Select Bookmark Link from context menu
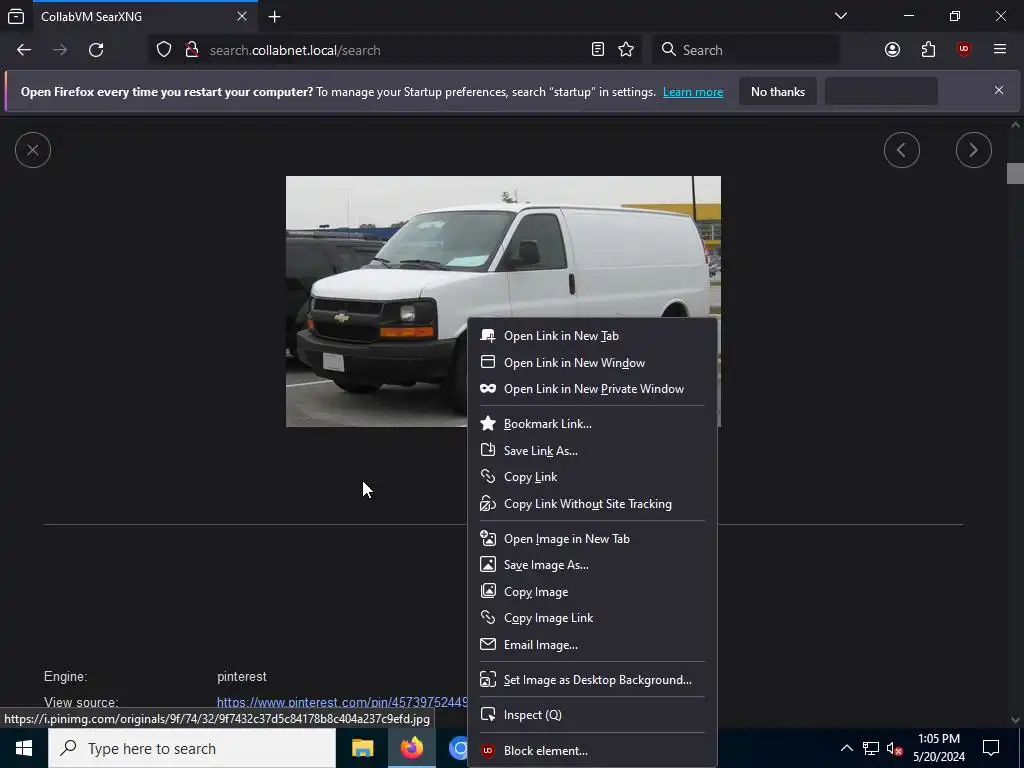 point(592,424)
